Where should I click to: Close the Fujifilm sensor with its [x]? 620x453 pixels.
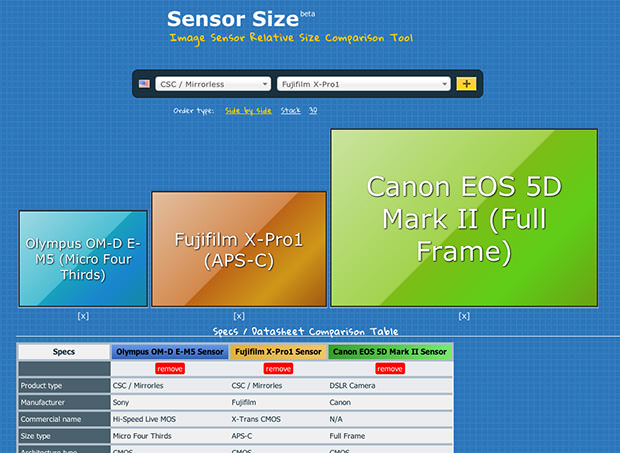coord(239,316)
